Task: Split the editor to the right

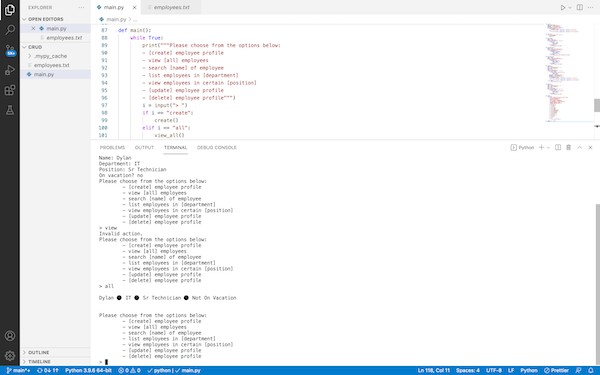Action: pos(580,7)
